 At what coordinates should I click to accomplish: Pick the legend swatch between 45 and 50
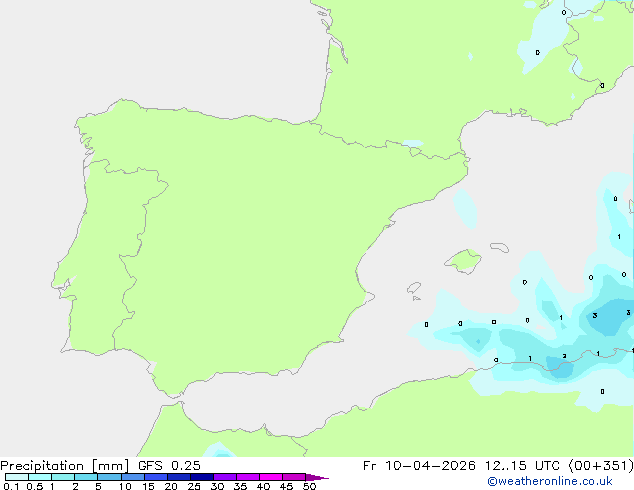[294, 477]
